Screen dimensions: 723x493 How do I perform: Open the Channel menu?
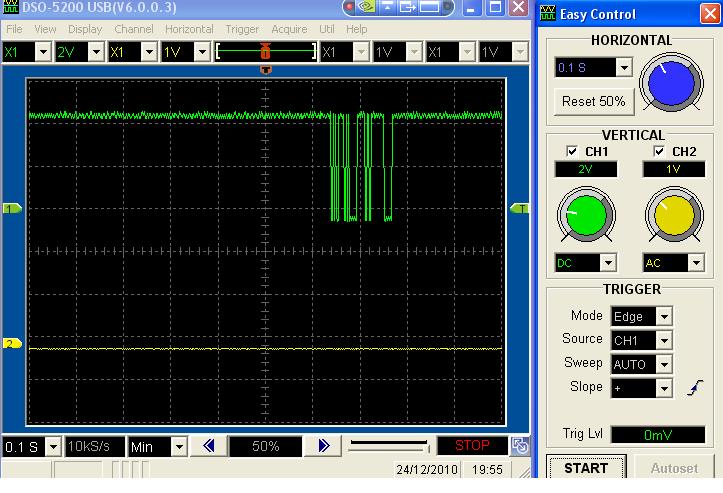coord(134,29)
